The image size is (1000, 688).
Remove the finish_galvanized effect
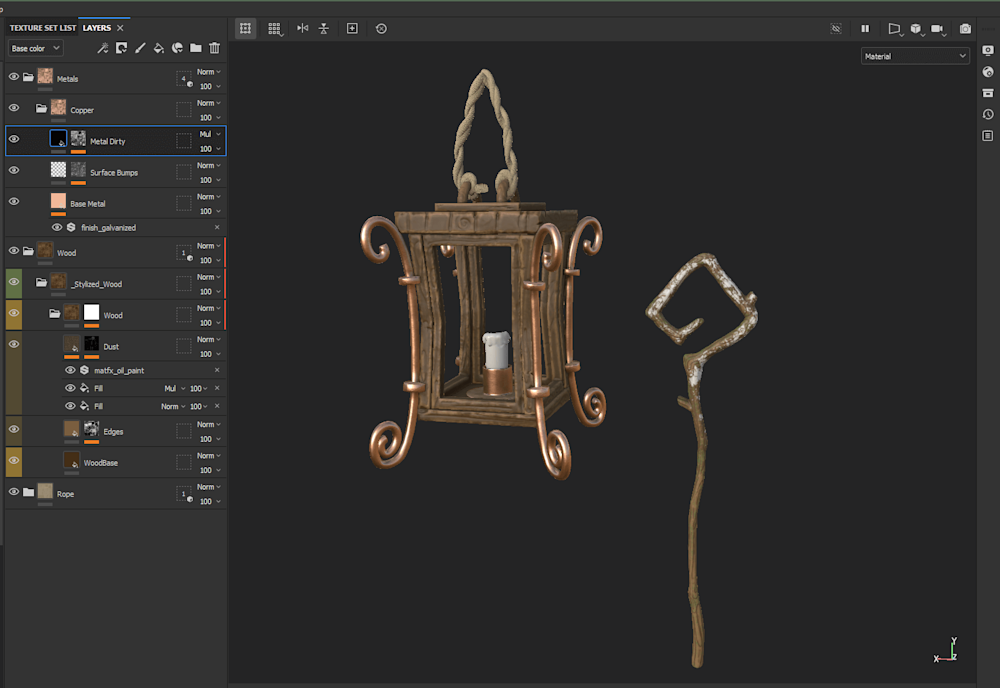click(x=217, y=228)
